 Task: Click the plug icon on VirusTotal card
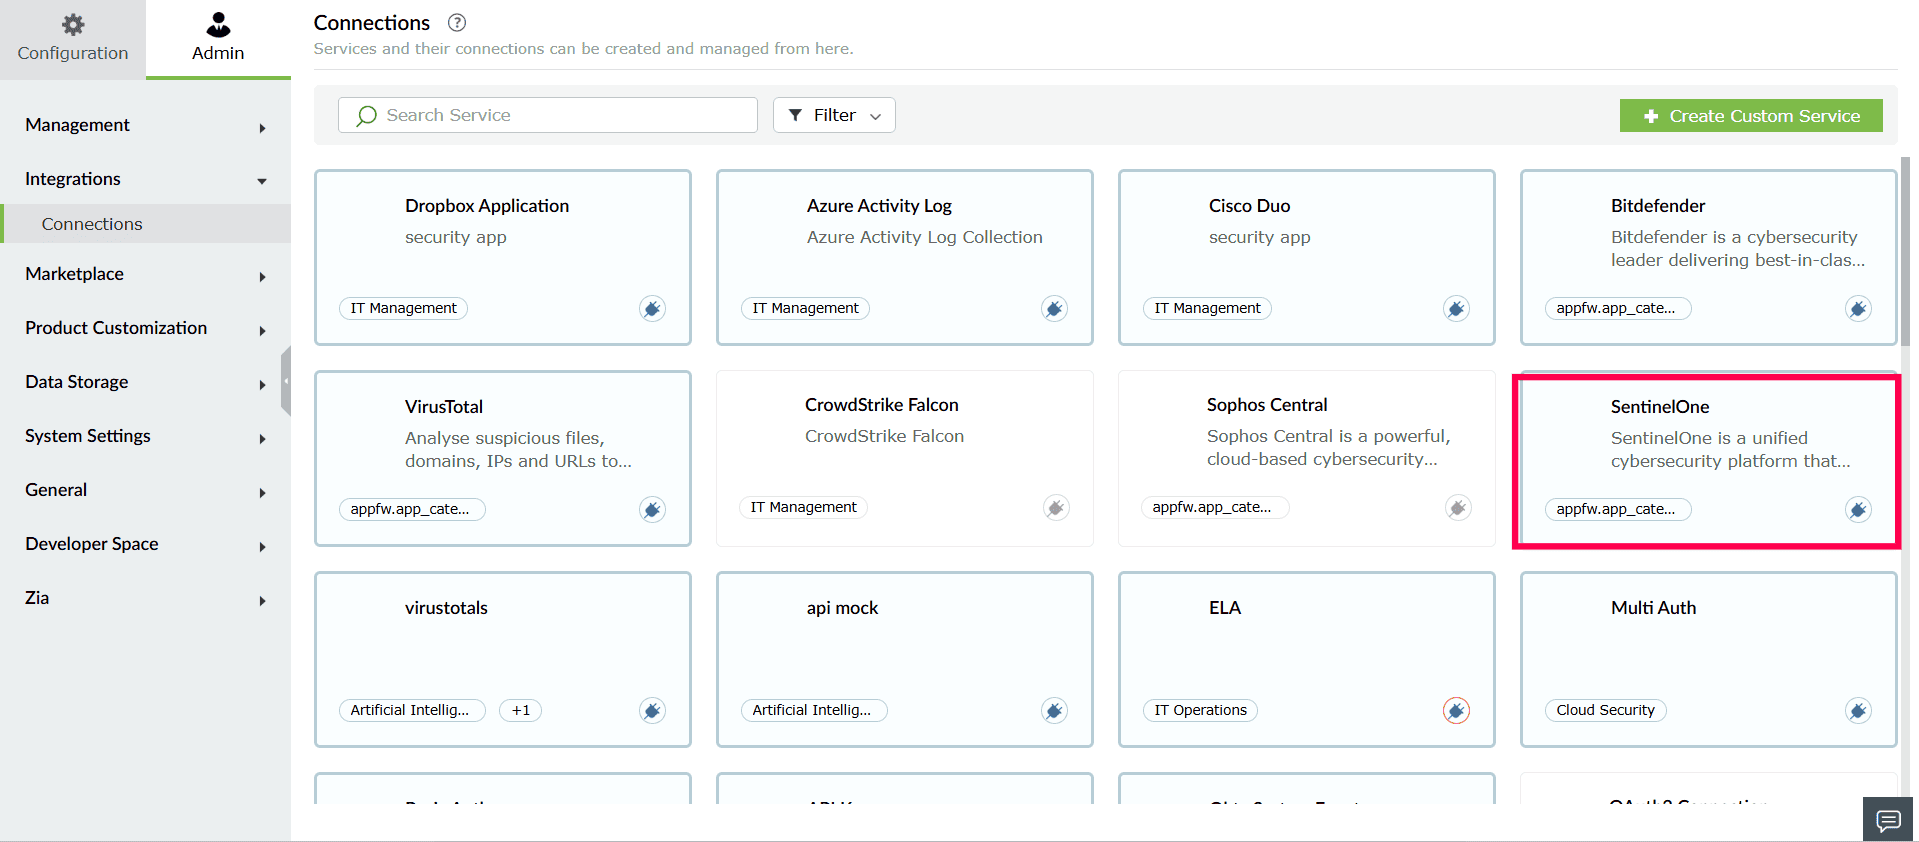point(652,510)
